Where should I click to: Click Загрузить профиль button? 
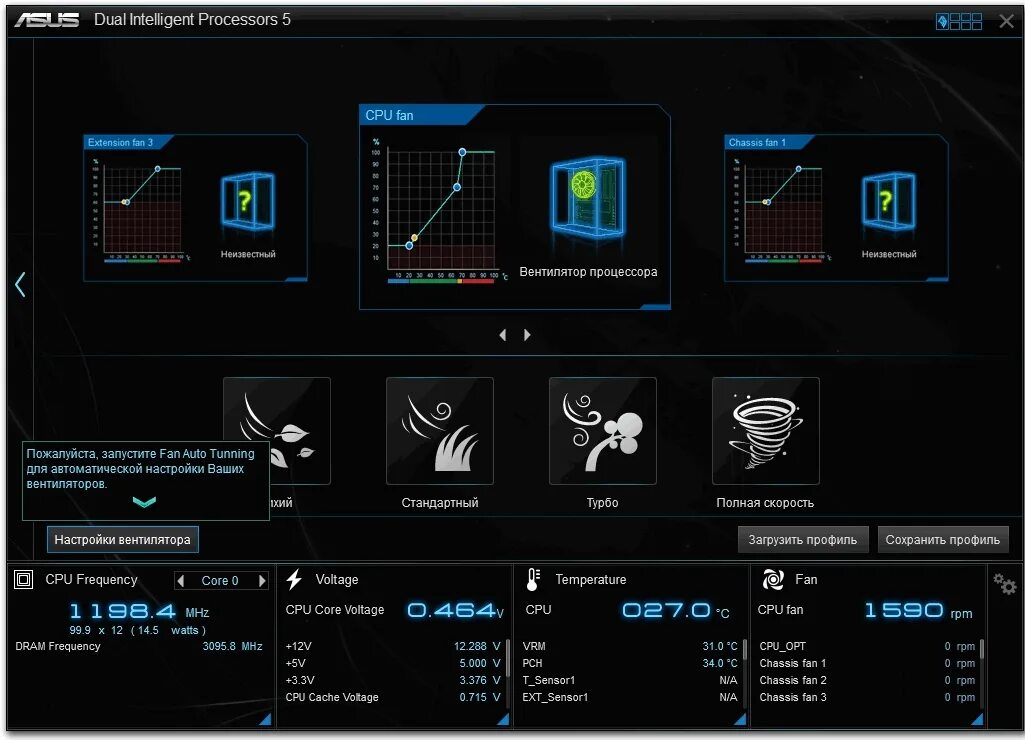tap(803, 540)
